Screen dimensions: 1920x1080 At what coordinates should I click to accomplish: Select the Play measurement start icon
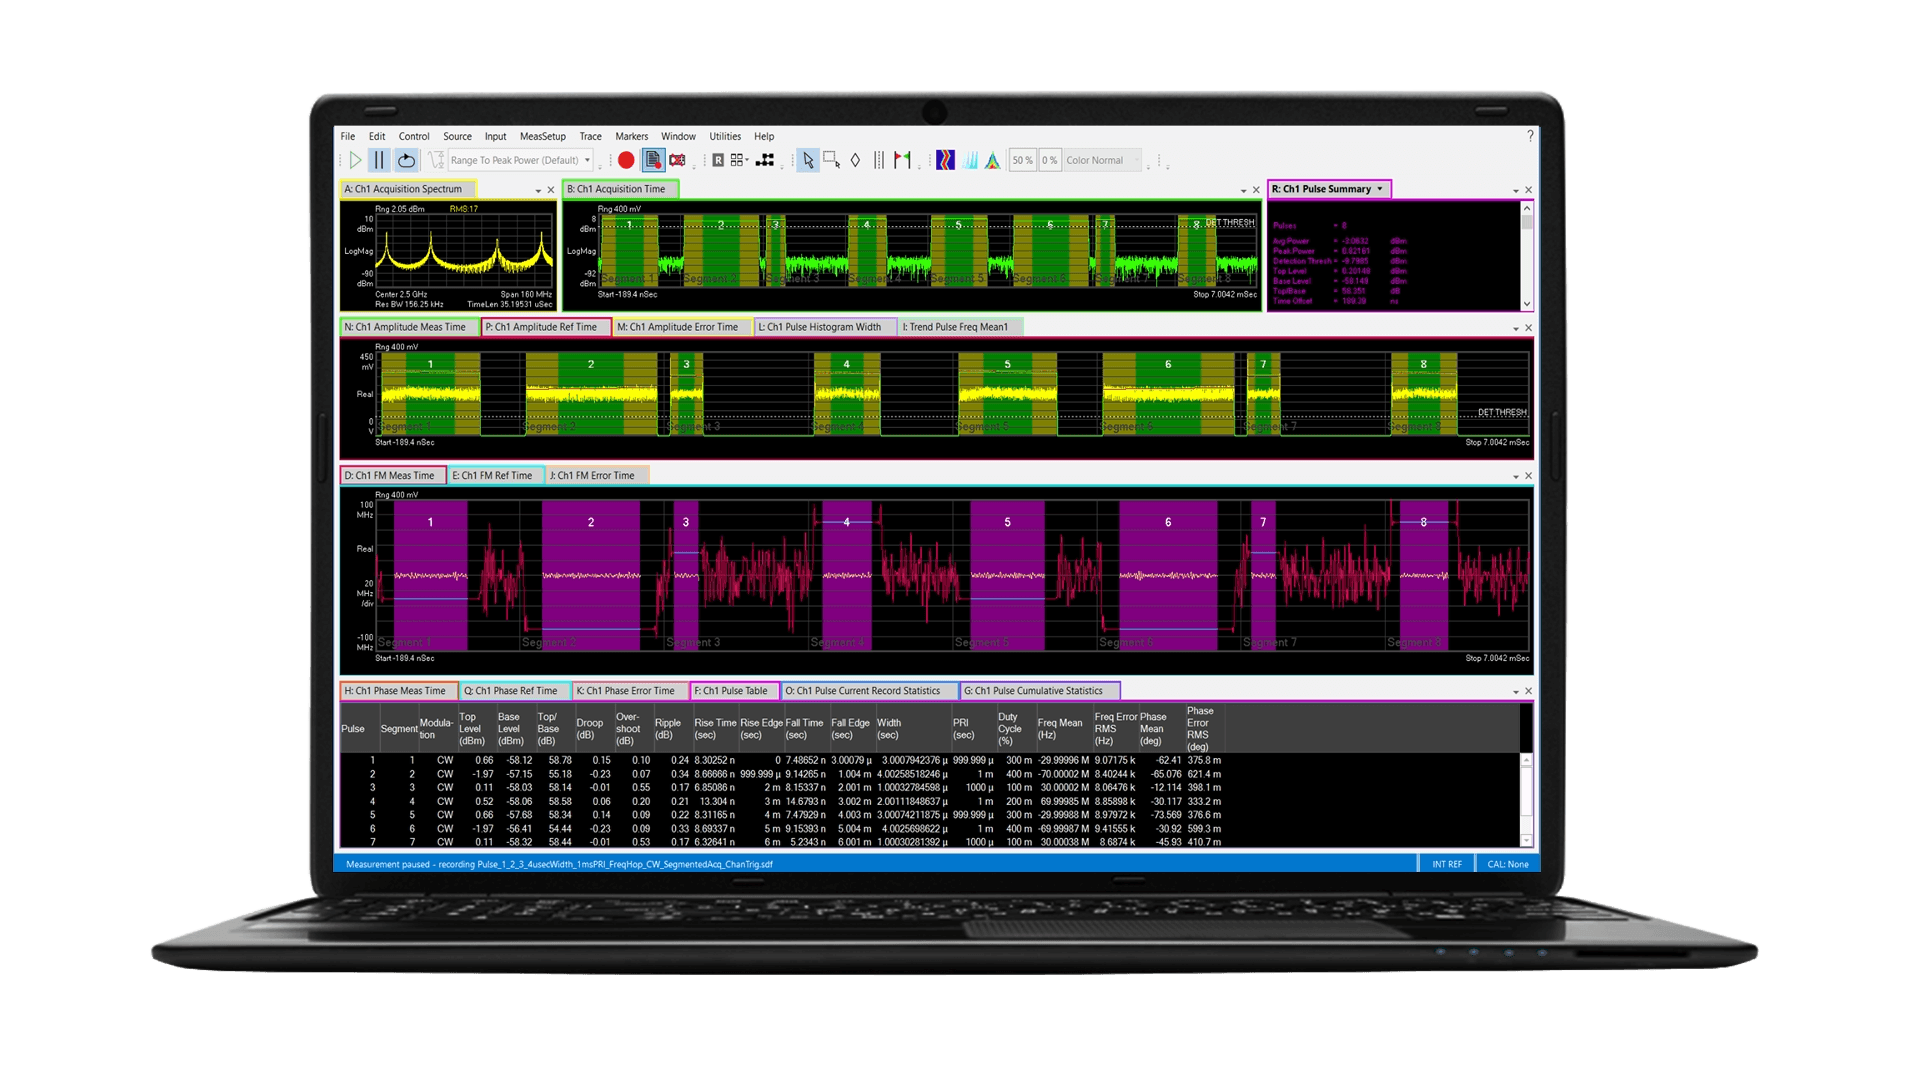tap(354, 160)
